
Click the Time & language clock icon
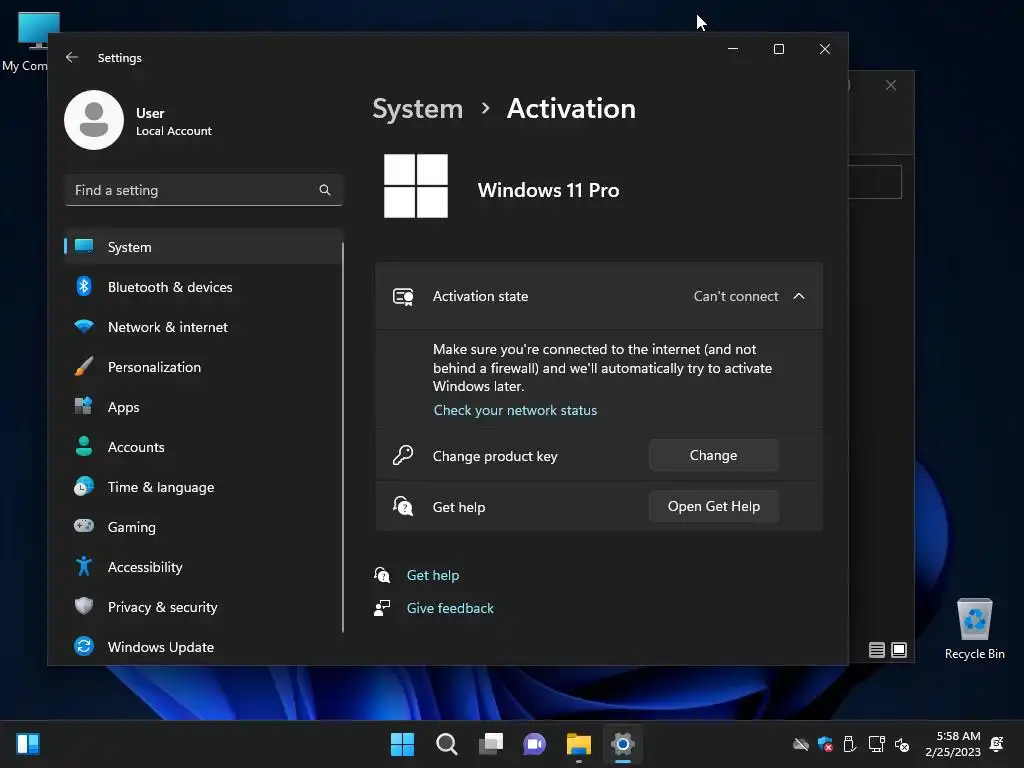click(84, 486)
